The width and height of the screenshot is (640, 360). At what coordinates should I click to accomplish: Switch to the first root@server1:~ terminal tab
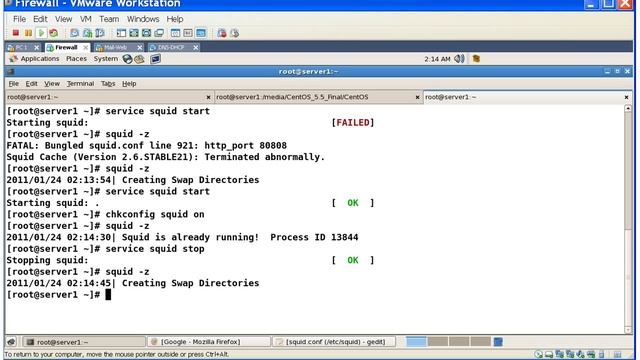(109, 97)
